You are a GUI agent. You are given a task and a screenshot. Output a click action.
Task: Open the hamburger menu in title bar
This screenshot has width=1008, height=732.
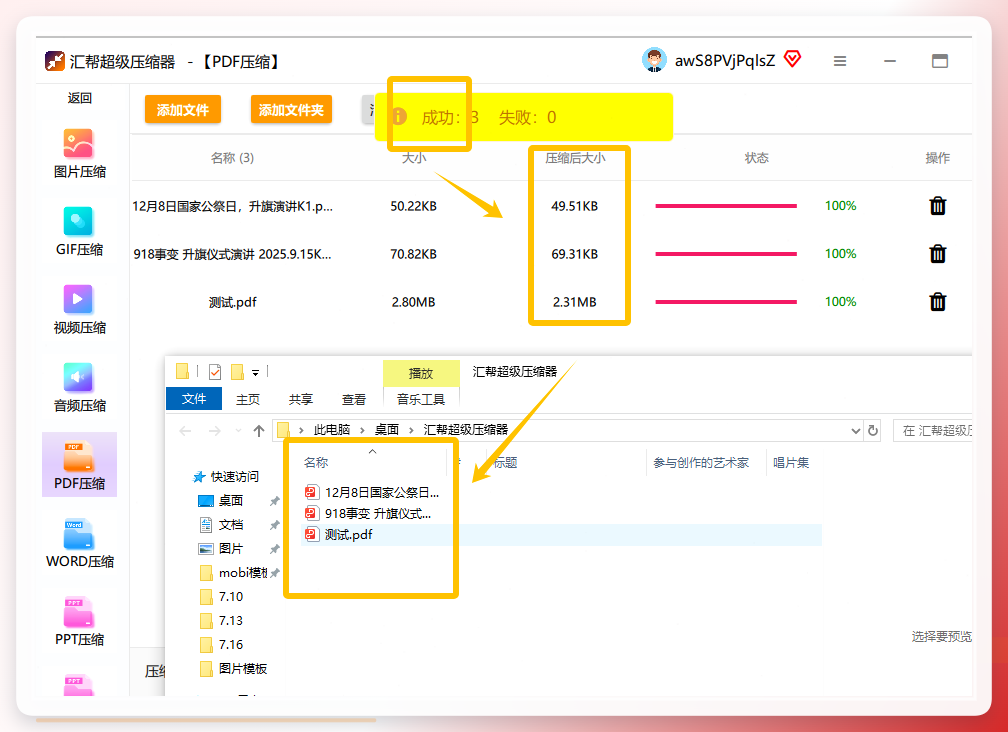[x=840, y=61]
